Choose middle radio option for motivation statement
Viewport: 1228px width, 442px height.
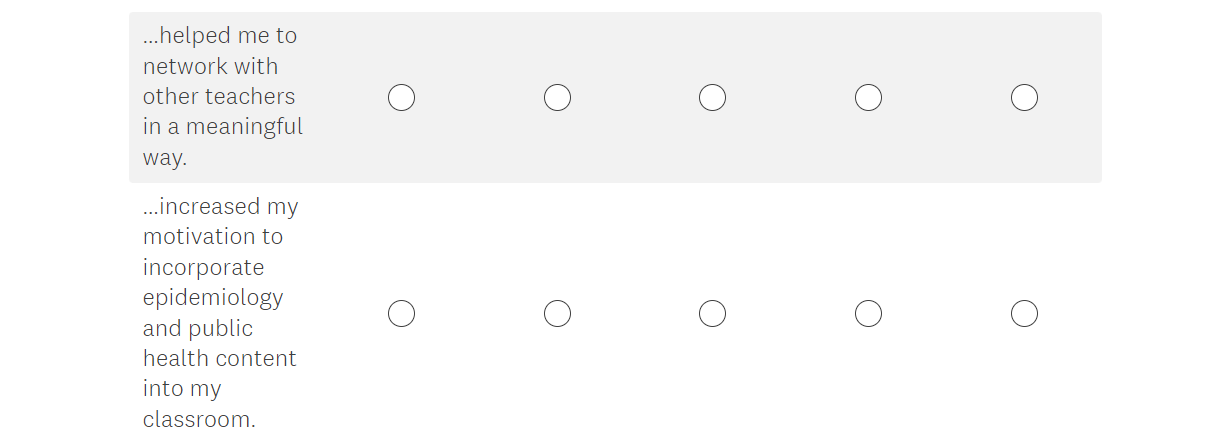712,314
